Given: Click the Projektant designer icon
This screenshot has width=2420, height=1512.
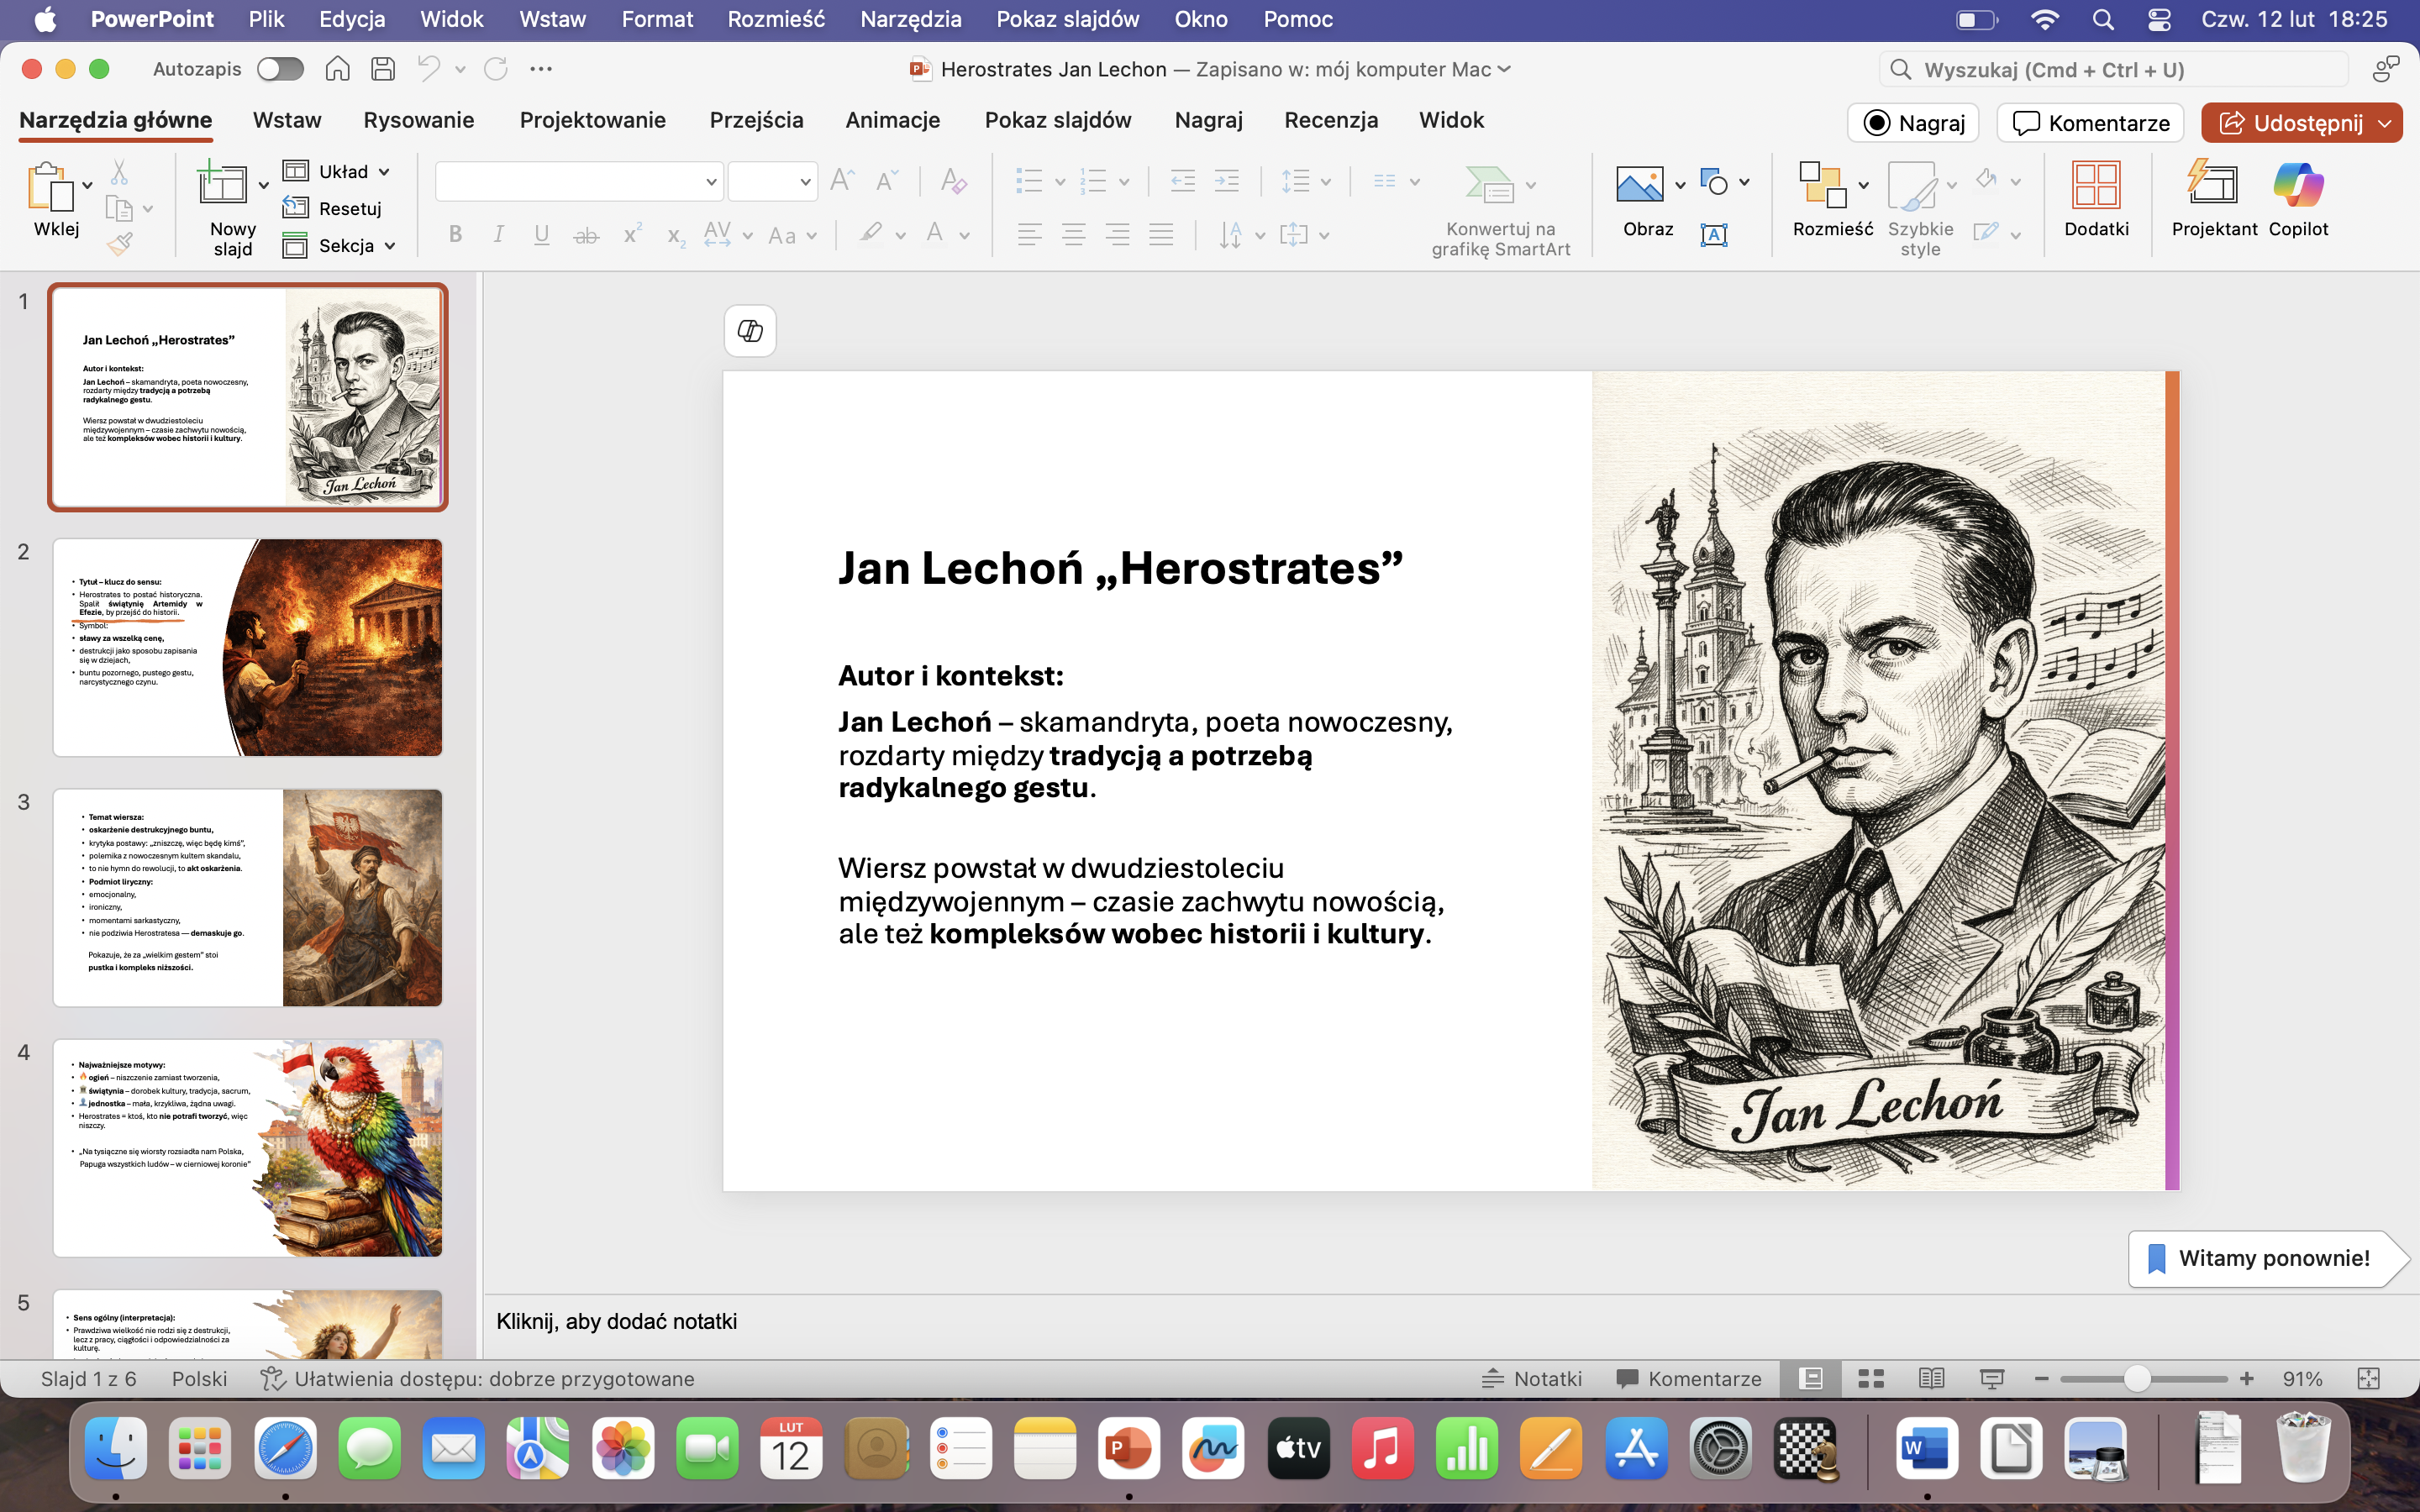Looking at the screenshot, I should [2213, 186].
